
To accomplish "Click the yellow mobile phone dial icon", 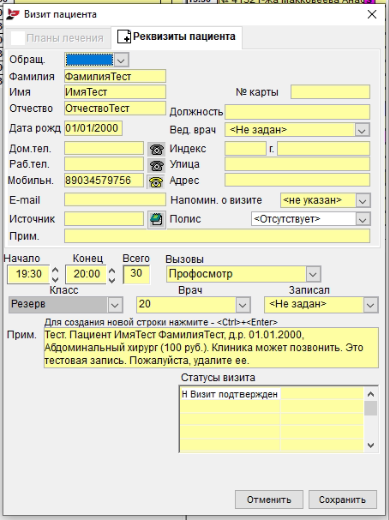I will 156,182.
